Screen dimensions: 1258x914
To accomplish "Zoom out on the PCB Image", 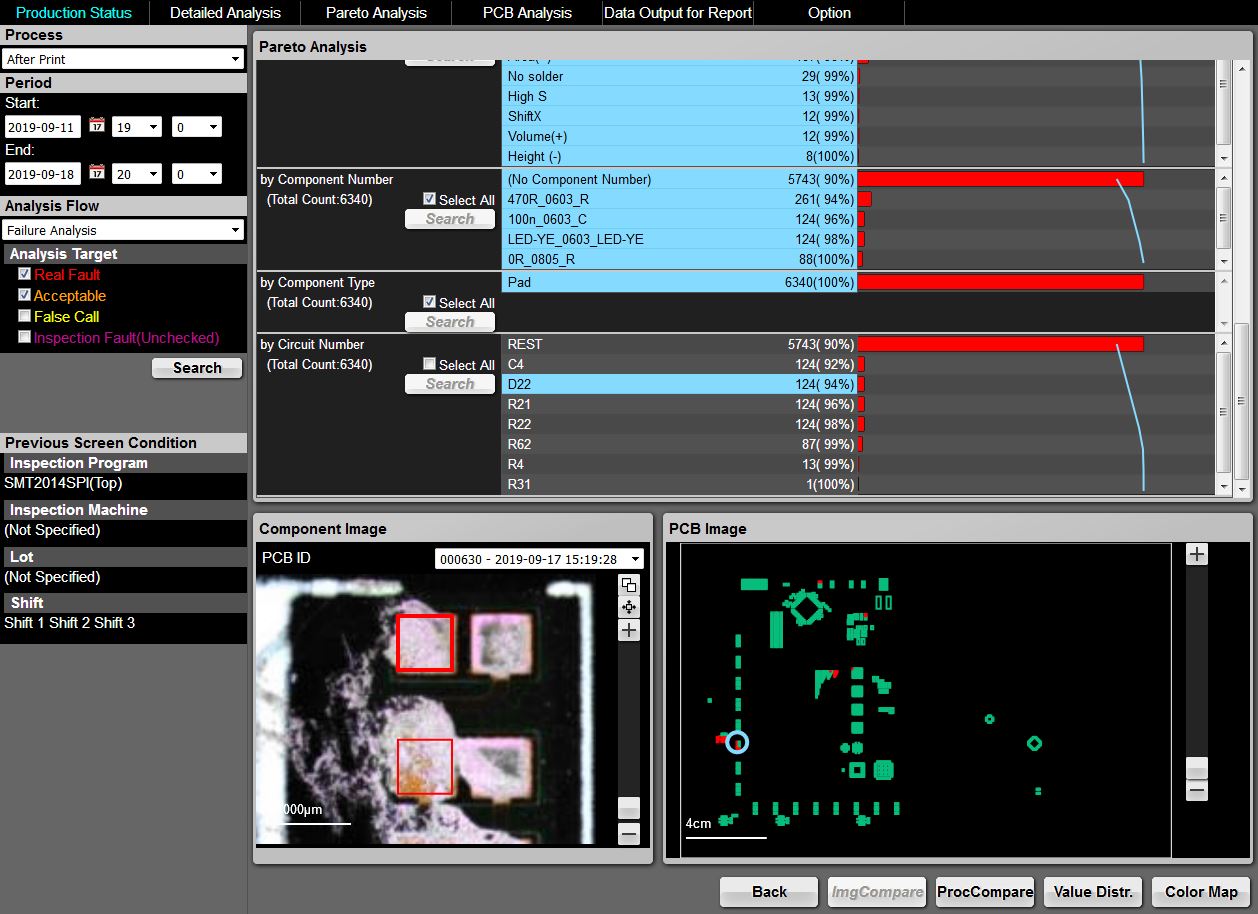I will click(1196, 791).
